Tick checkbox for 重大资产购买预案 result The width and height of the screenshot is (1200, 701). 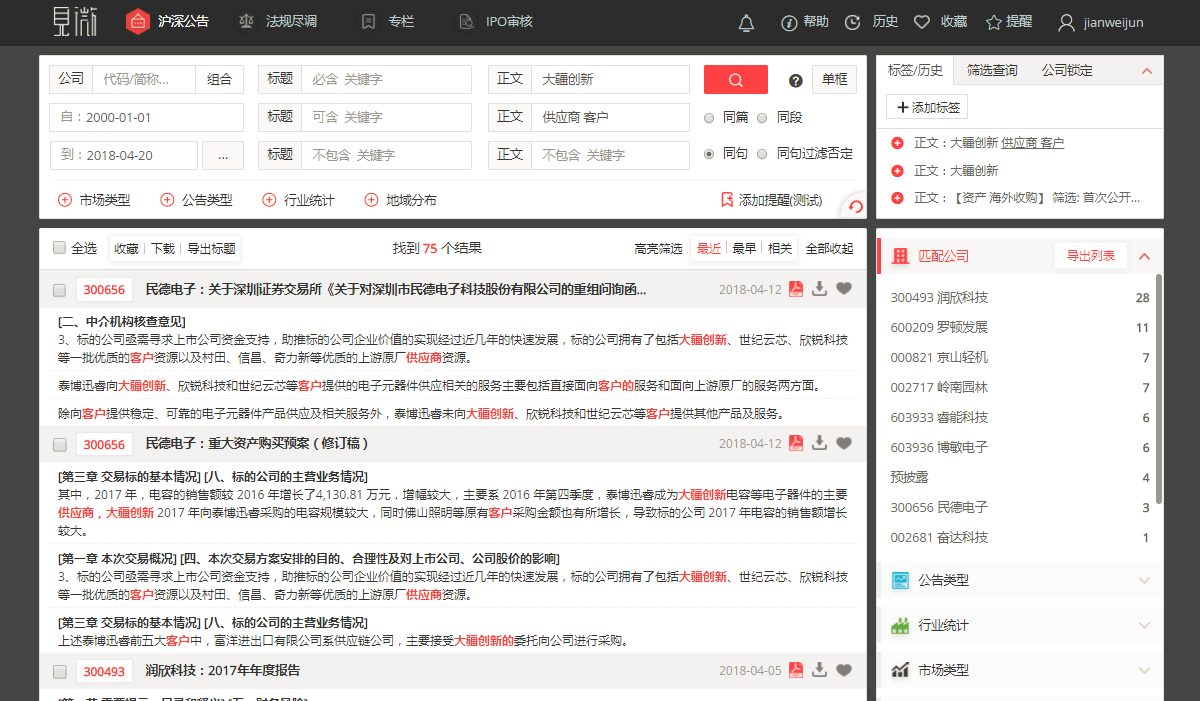[60, 444]
